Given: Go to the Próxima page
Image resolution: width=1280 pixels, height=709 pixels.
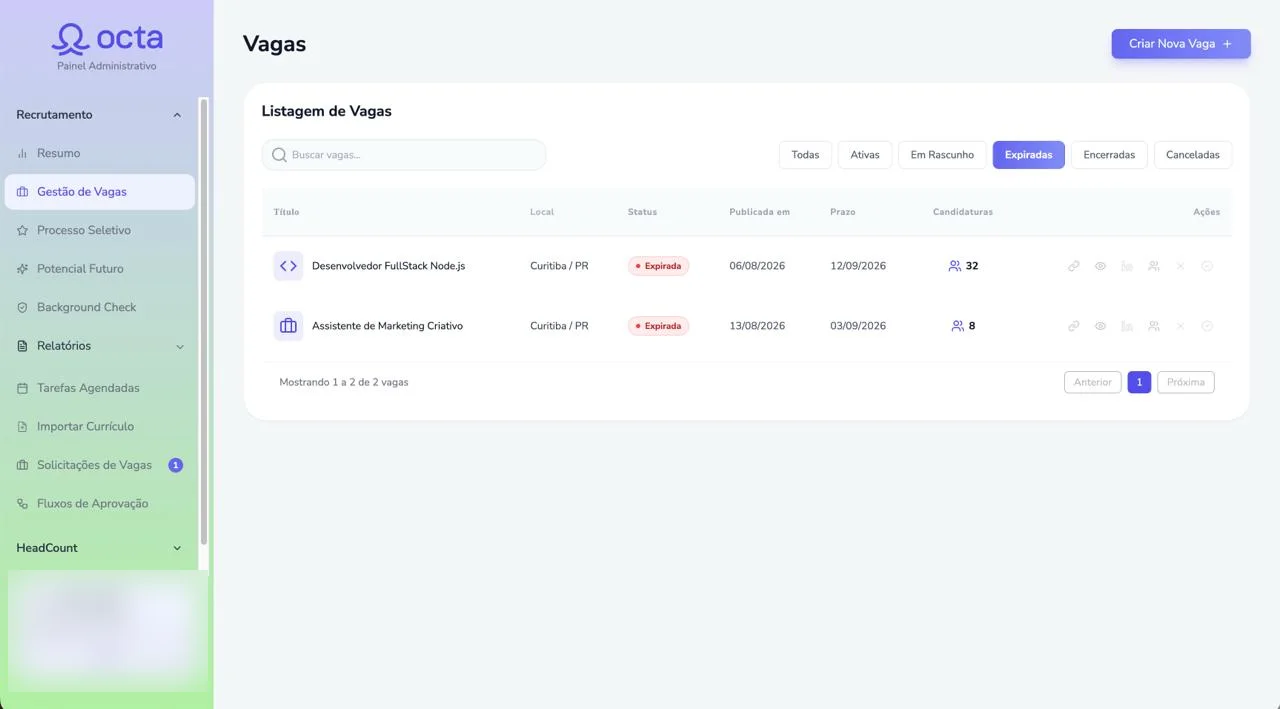Looking at the screenshot, I should pyautogui.click(x=1186, y=382).
